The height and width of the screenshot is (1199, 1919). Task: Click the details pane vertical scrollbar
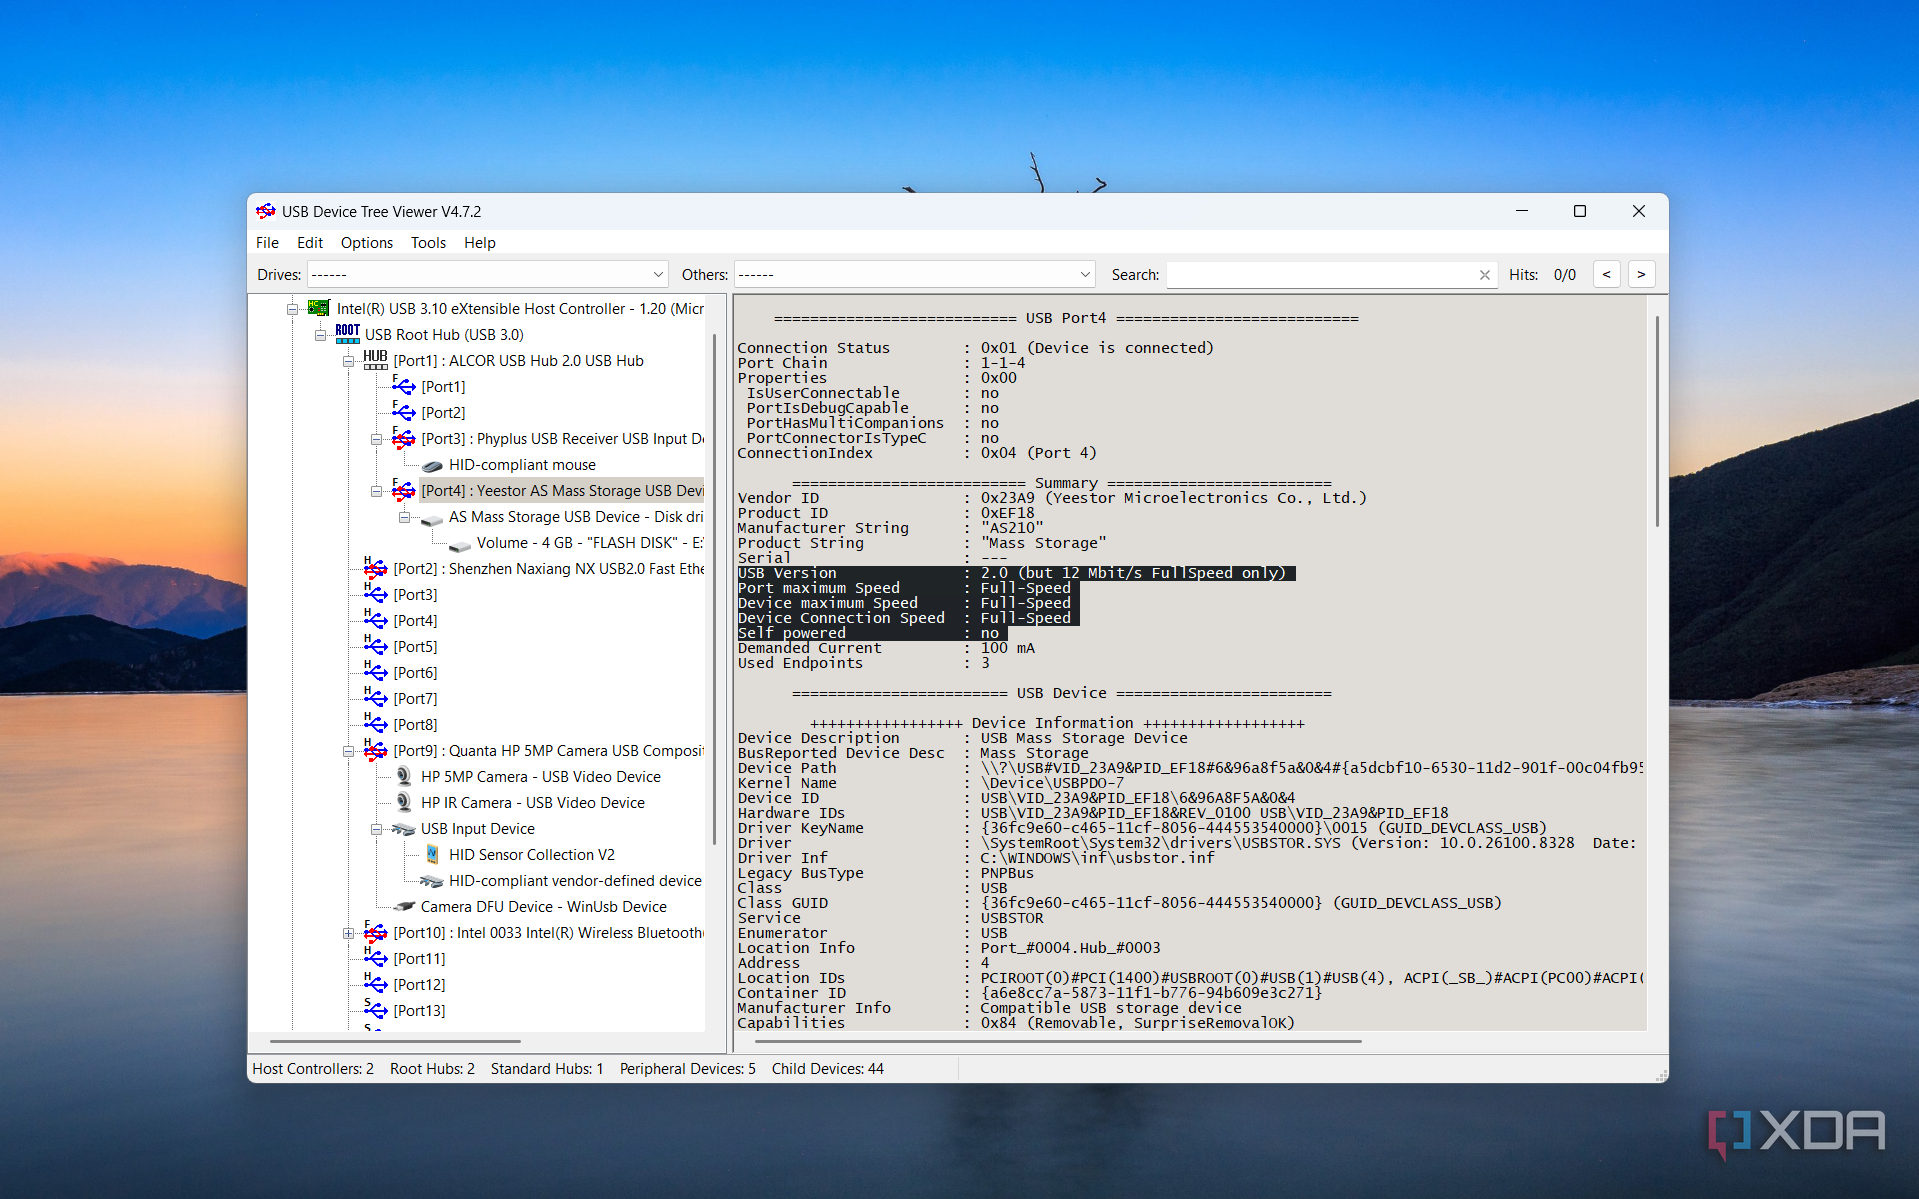coord(1657,420)
